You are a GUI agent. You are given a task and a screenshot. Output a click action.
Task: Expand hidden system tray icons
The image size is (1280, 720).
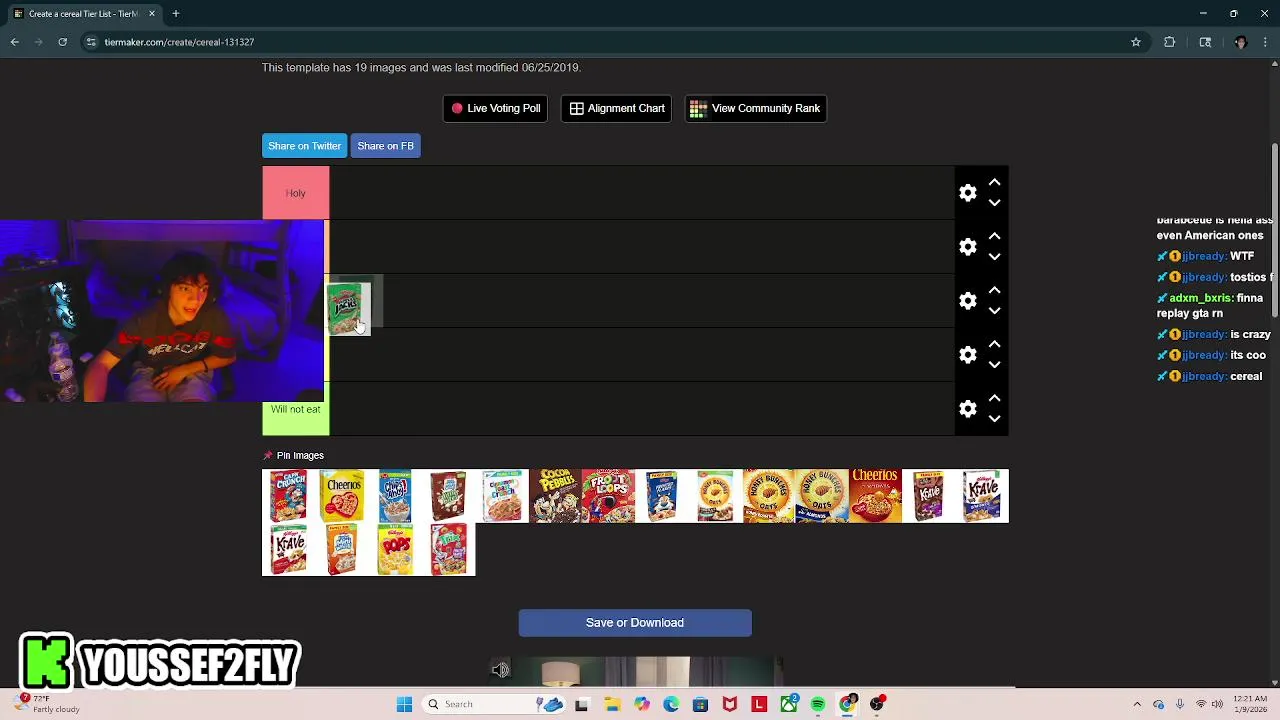click(x=1137, y=705)
